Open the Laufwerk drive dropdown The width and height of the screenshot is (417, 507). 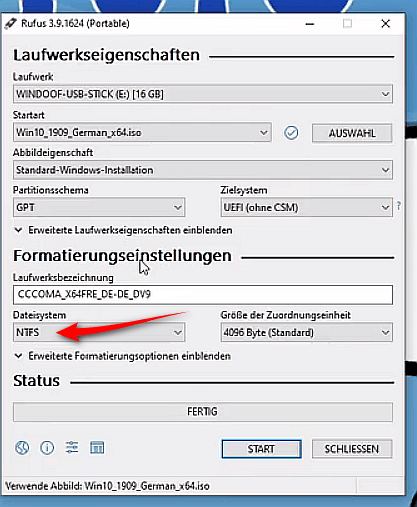pos(203,94)
